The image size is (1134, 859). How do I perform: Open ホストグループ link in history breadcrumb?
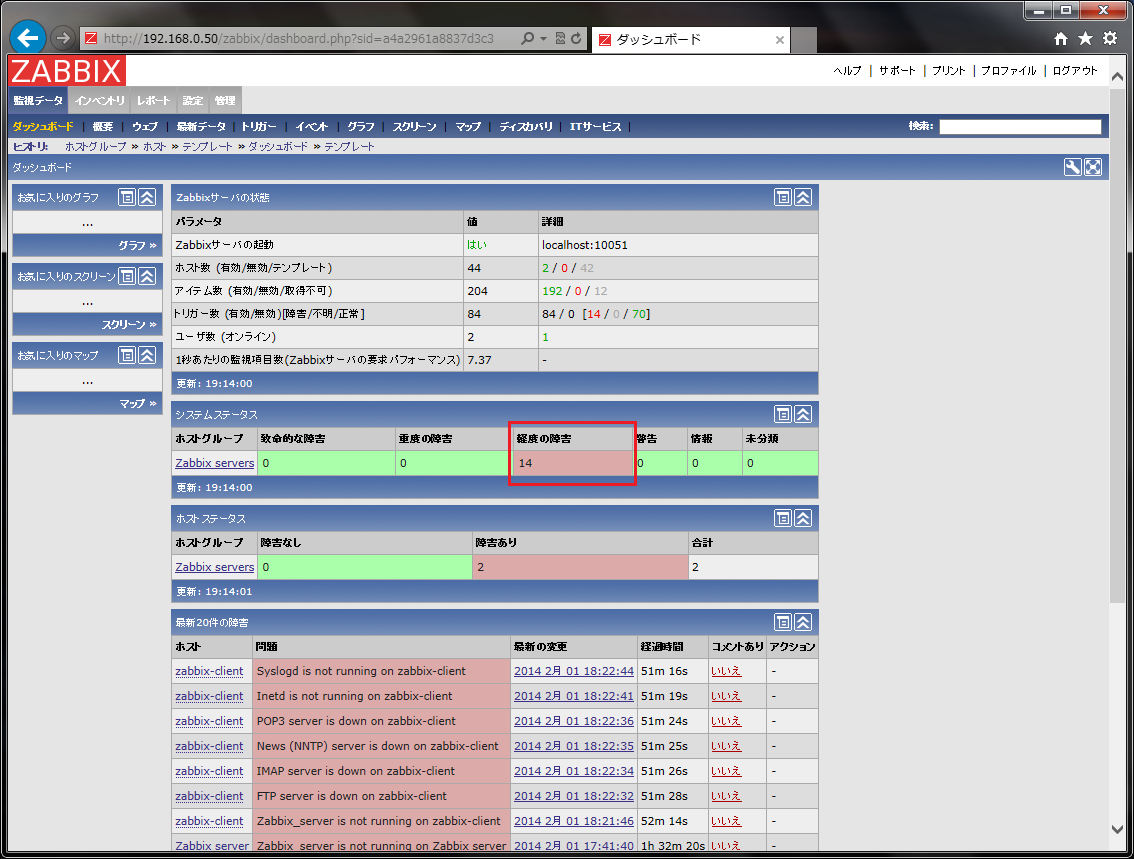(x=95, y=146)
